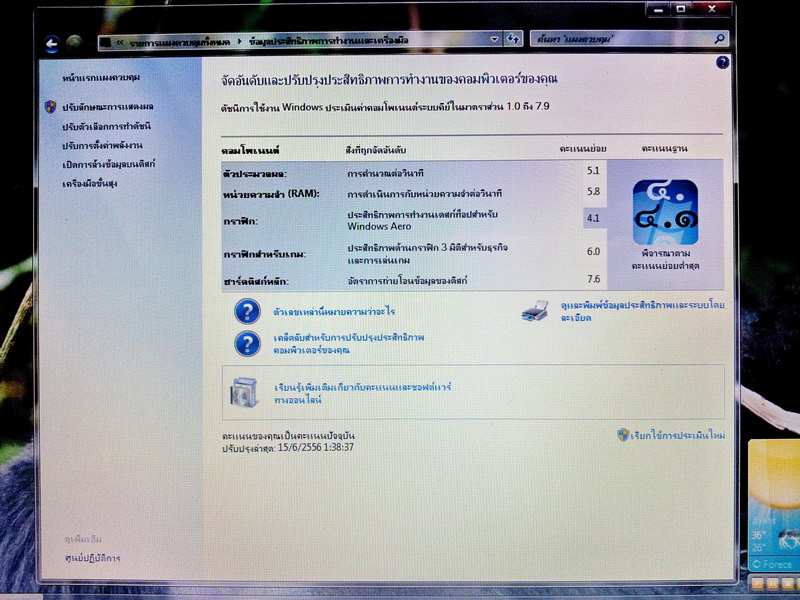Open ปรับลักษณะการแสดงผล visual effects link
Screen dimensions: 800x600
108,107
